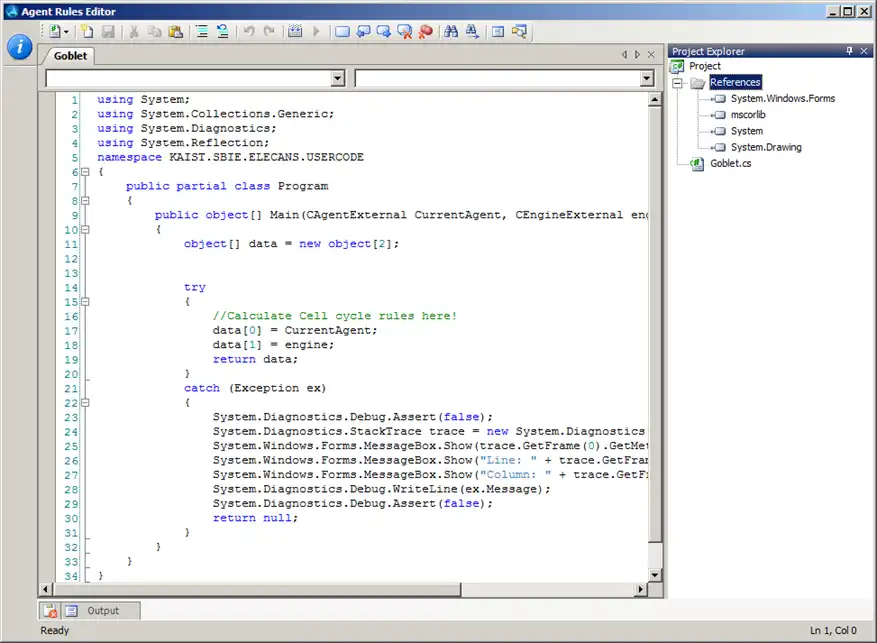Click the horizontal scrollbar thumb
The height and width of the screenshot is (643, 877).
click(x=257, y=589)
